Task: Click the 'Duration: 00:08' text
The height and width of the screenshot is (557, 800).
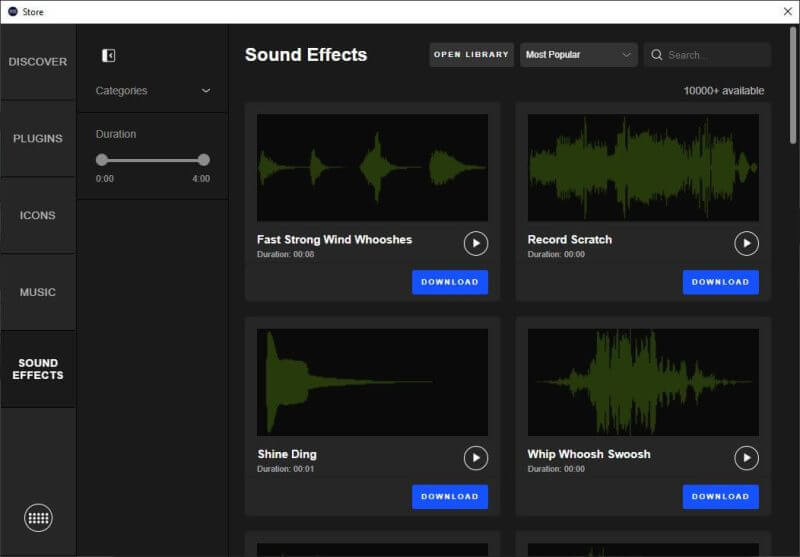Action: [285, 255]
